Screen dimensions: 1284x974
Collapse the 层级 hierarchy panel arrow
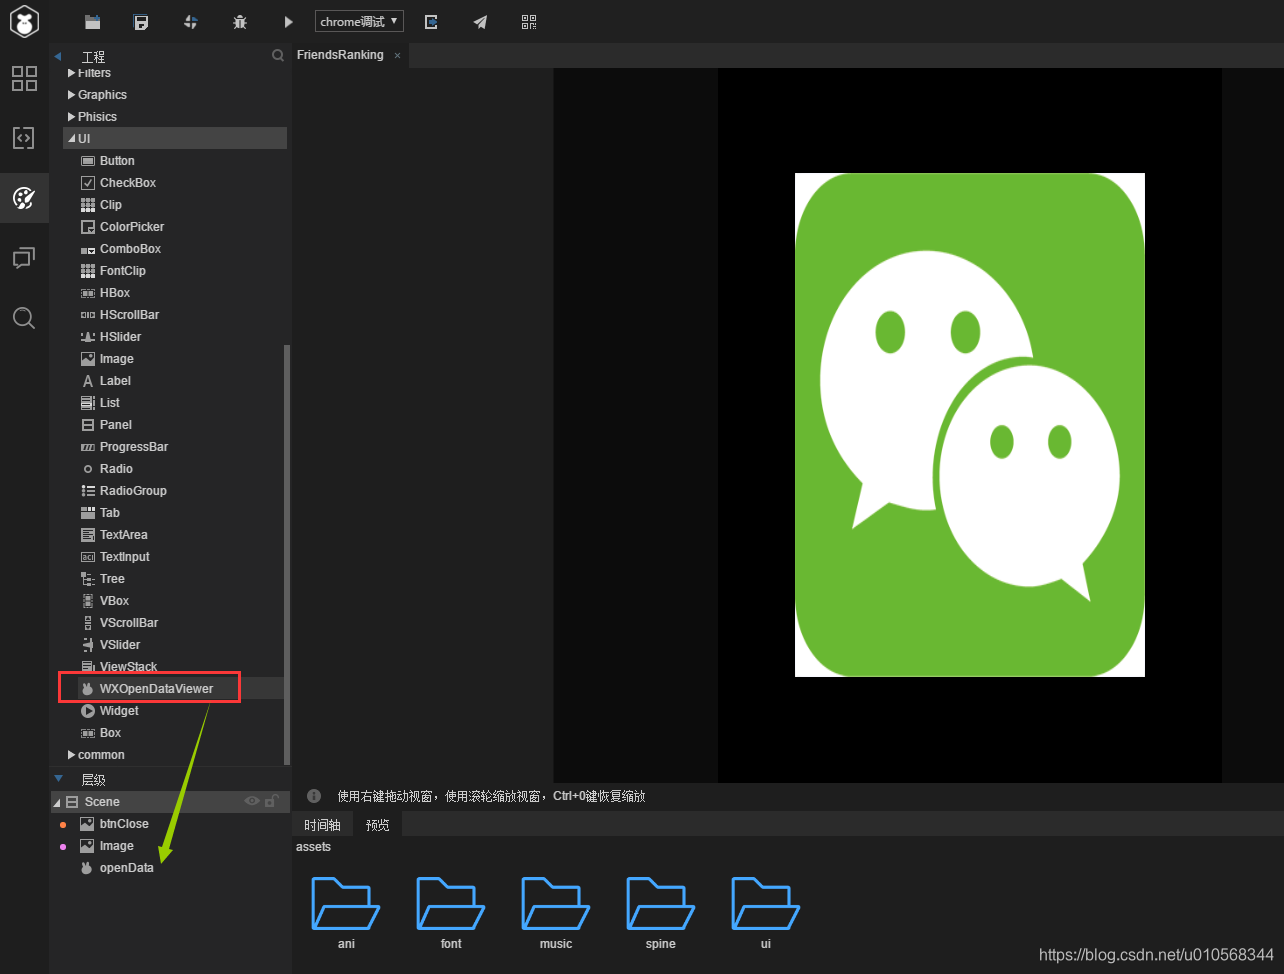pos(58,778)
